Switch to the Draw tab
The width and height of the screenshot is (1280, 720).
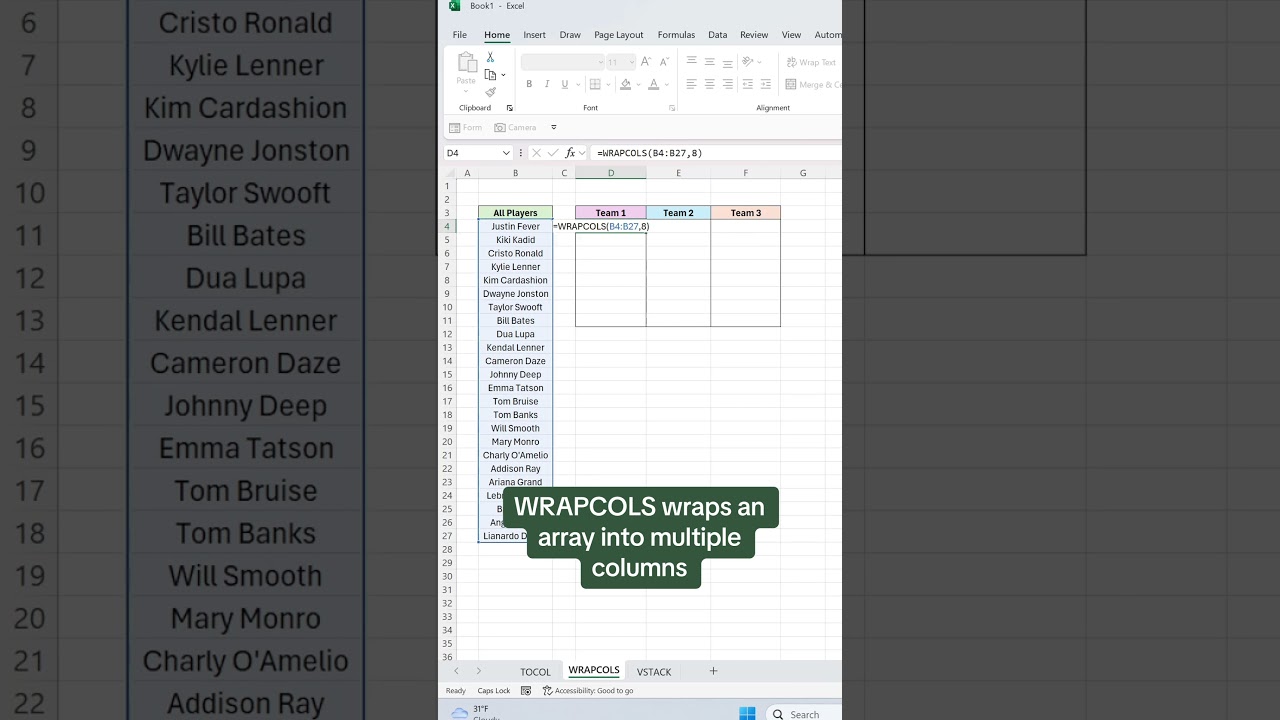[x=570, y=35]
